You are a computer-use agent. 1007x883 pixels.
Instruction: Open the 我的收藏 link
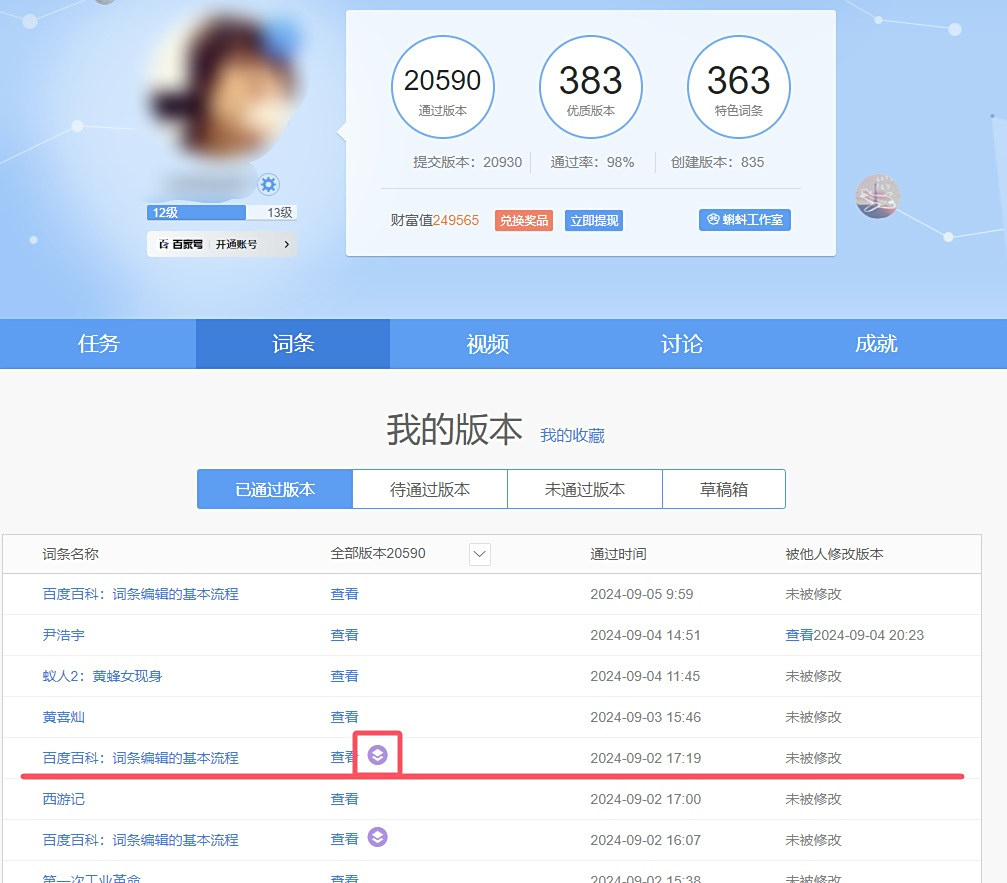pyautogui.click(x=572, y=435)
